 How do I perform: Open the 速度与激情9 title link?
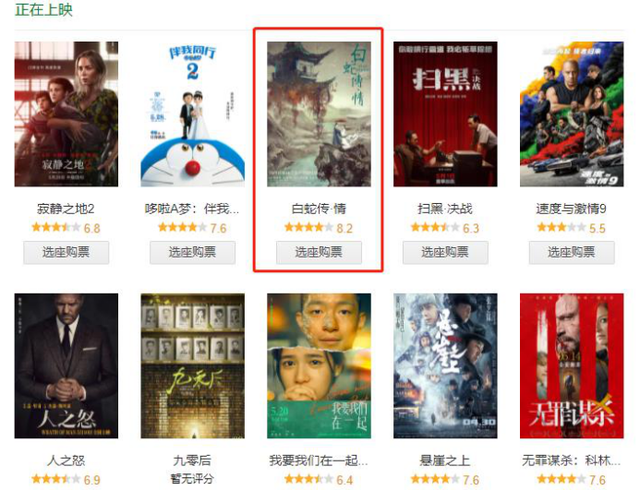571,209
